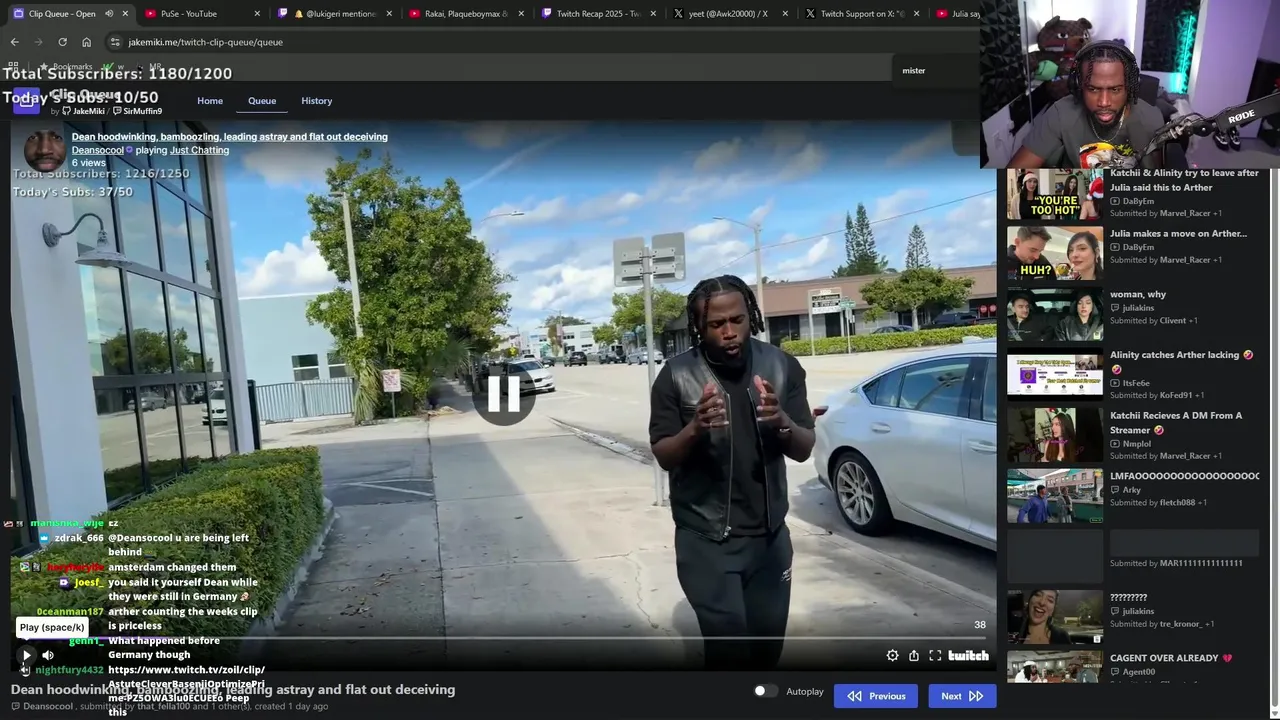Mute the clip with the volume icon
Screen dimensions: 1280x720
coord(48,655)
